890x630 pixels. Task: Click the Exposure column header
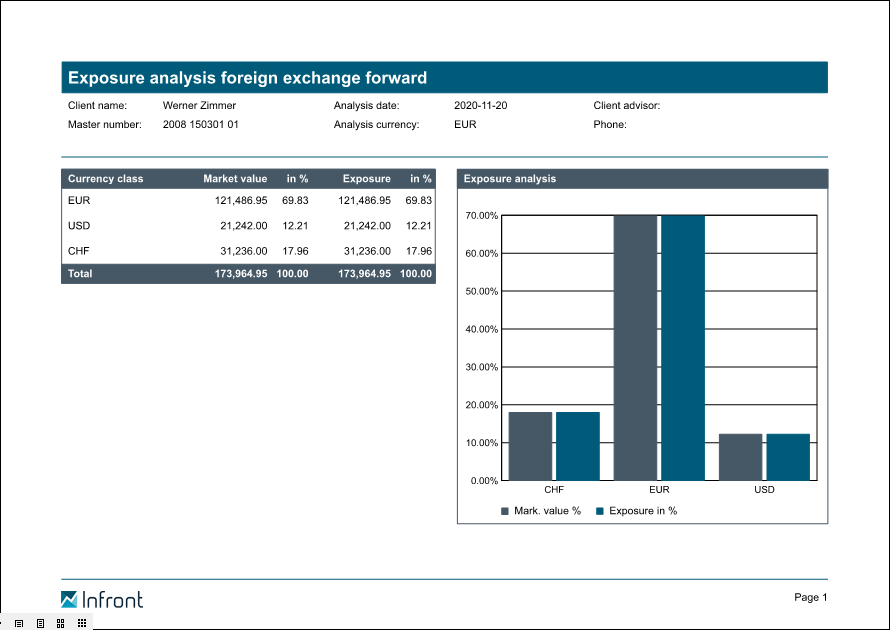(x=366, y=179)
